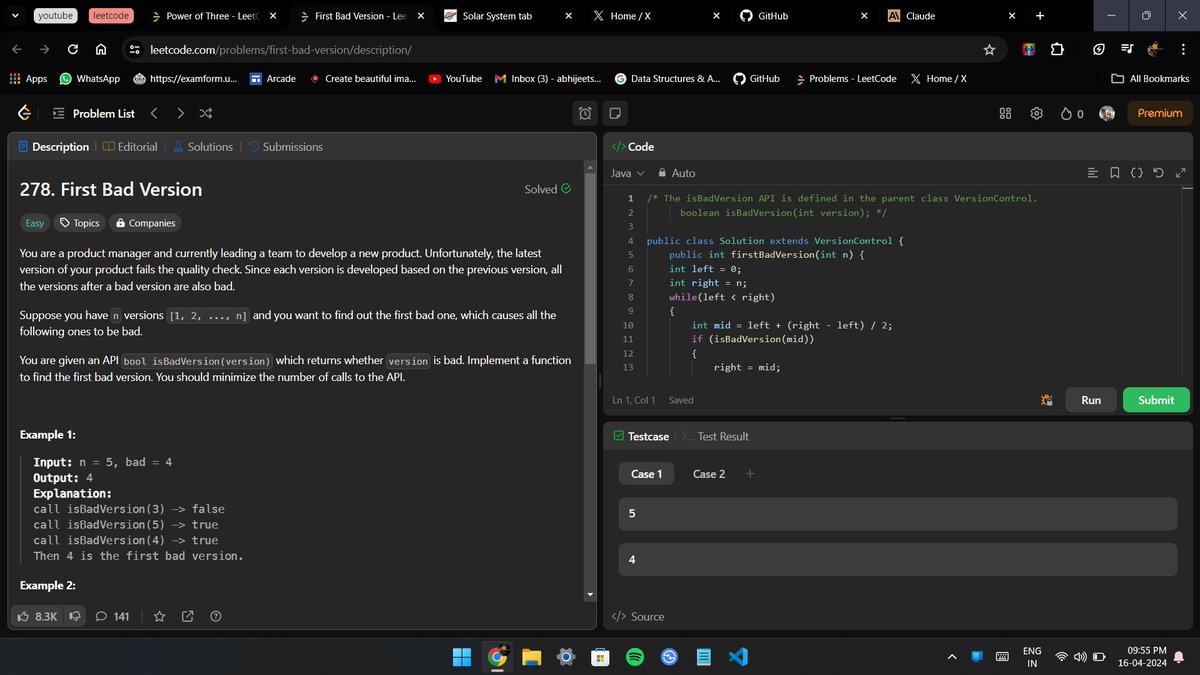Expand the Source section under testcases
The image size is (1200, 675).
click(x=638, y=617)
